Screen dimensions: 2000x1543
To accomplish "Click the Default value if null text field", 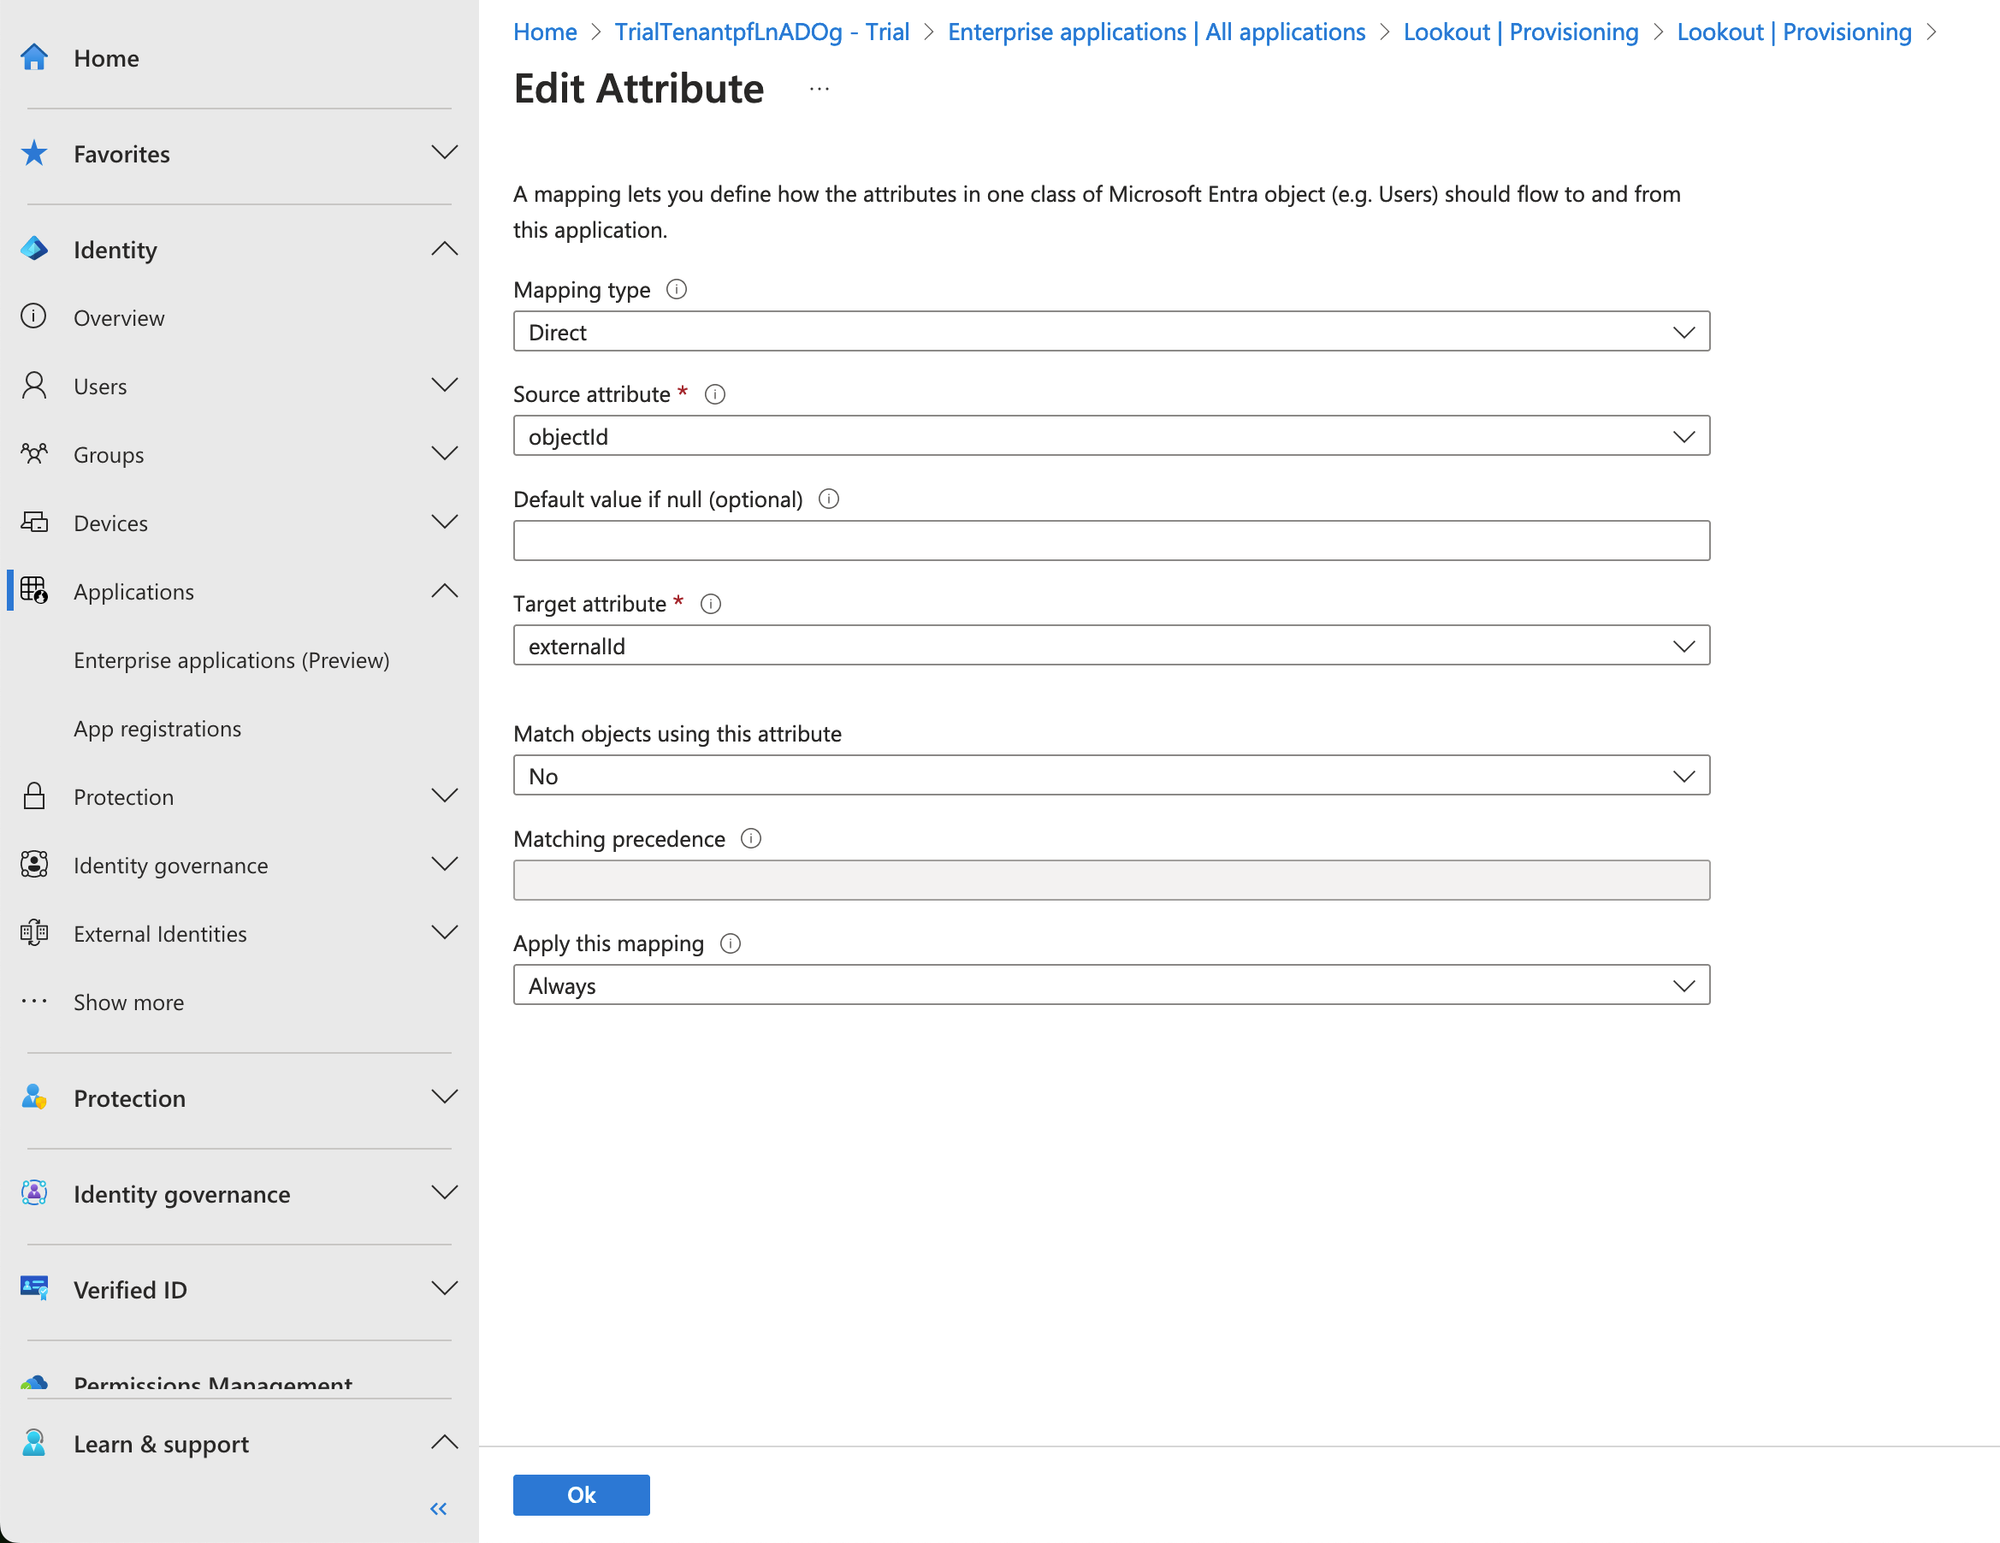I will pyautogui.click(x=1110, y=541).
